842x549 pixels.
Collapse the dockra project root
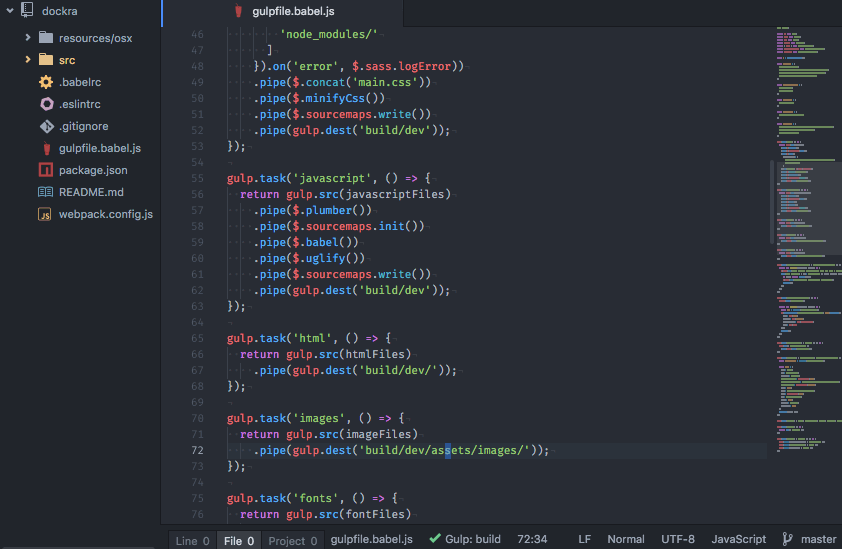(x=10, y=10)
